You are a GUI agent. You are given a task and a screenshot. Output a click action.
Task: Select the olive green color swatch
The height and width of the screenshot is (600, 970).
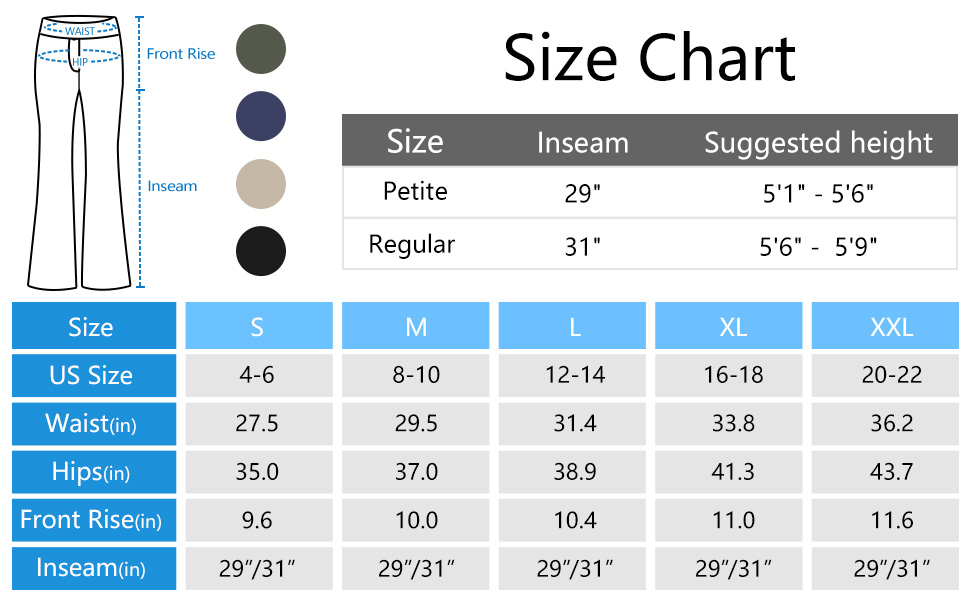pyautogui.click(x=261, y=47)
